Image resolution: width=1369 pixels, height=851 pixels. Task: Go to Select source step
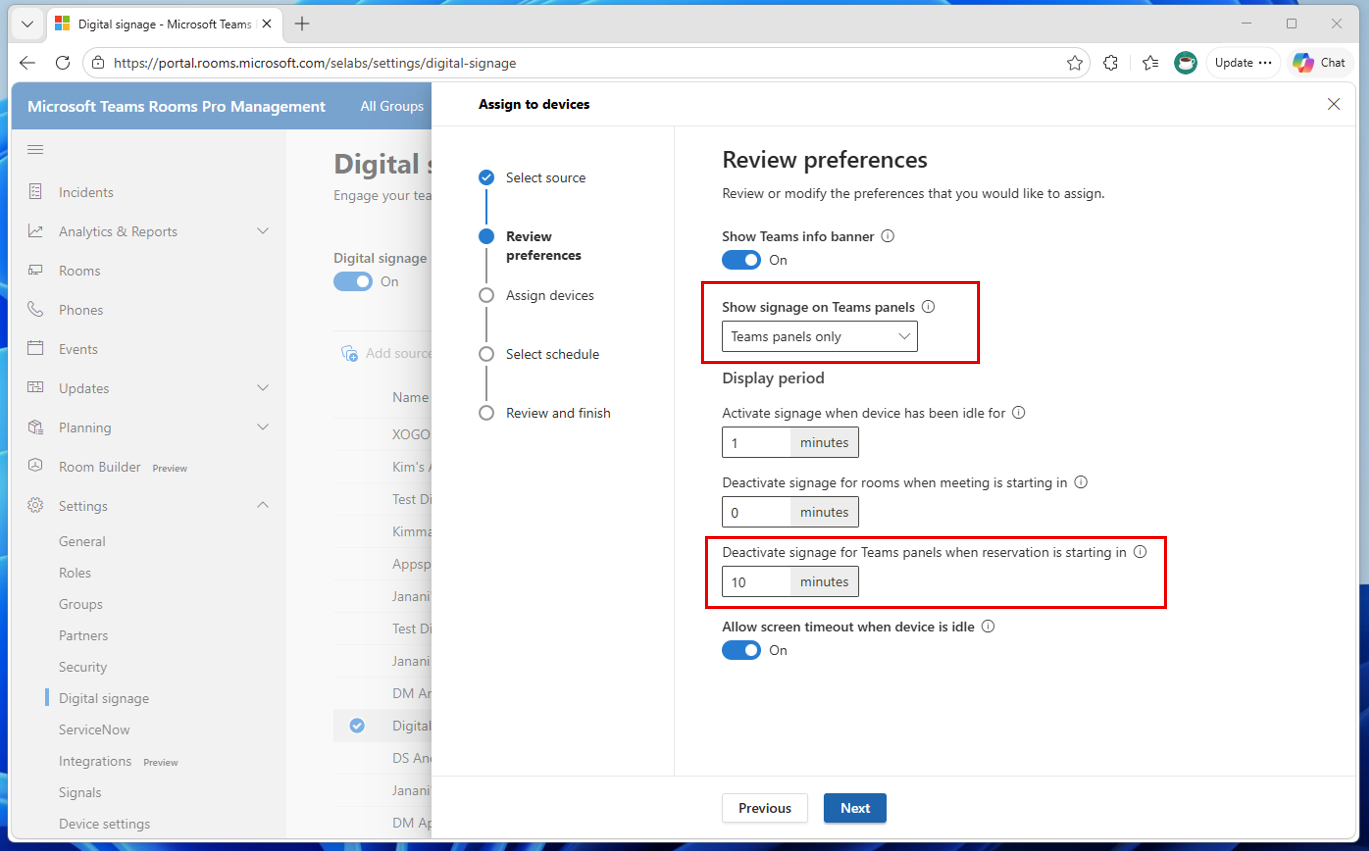tap(546, 178)
